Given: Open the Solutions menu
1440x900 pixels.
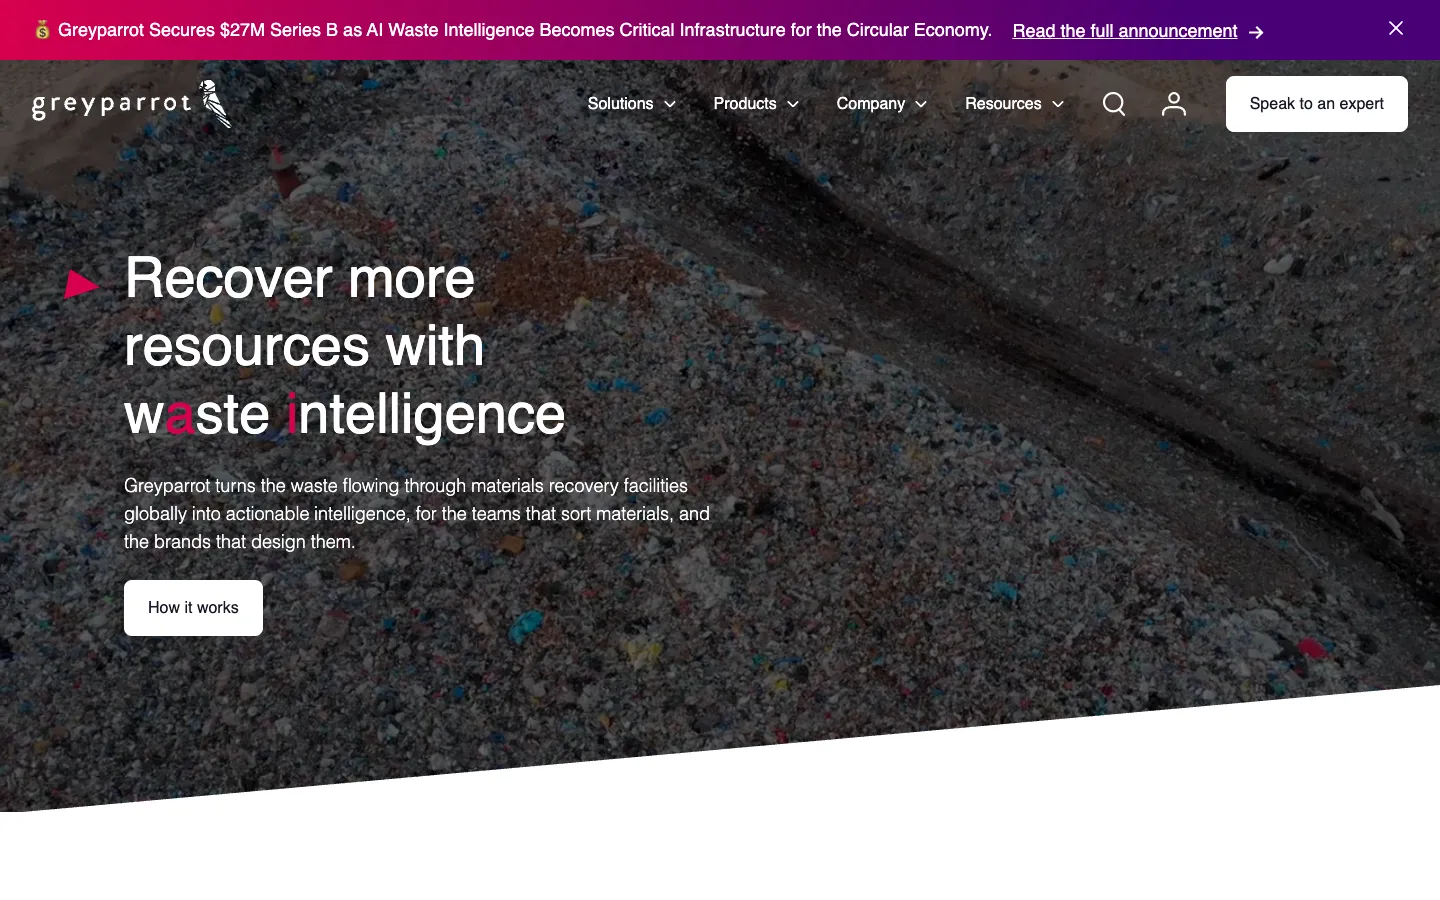Looking at the screenshot, I should pos(632,104).
